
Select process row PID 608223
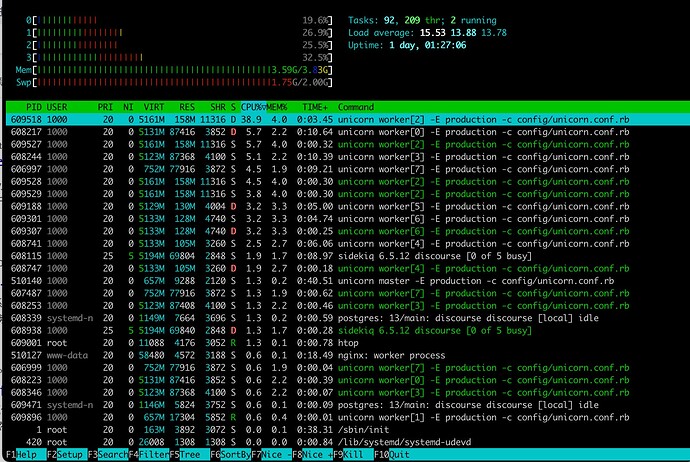click(348, 380)
